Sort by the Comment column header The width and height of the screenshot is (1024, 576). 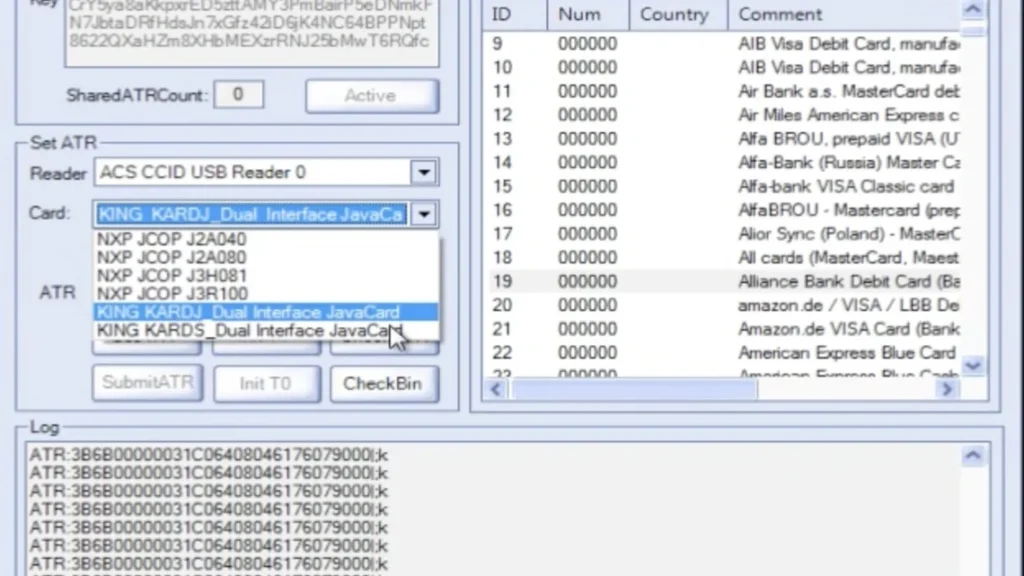tap(844, 14)
